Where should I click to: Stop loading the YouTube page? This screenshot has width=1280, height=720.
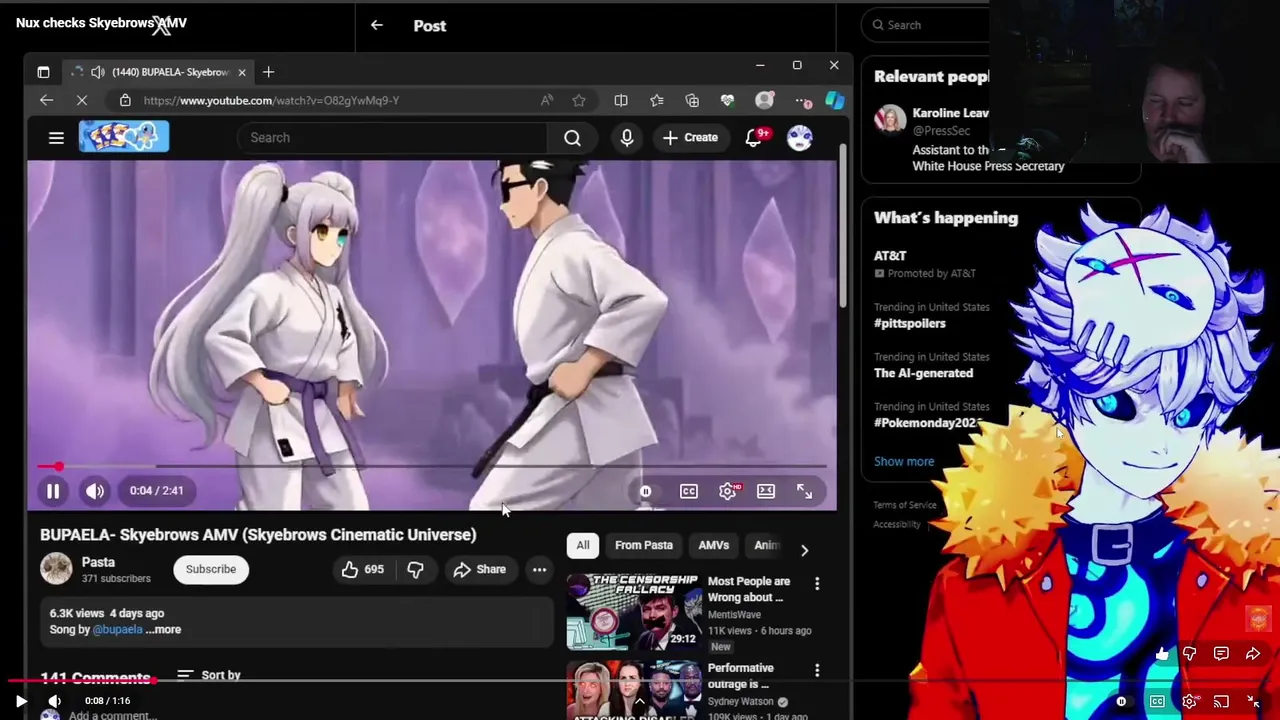(82, 100)
